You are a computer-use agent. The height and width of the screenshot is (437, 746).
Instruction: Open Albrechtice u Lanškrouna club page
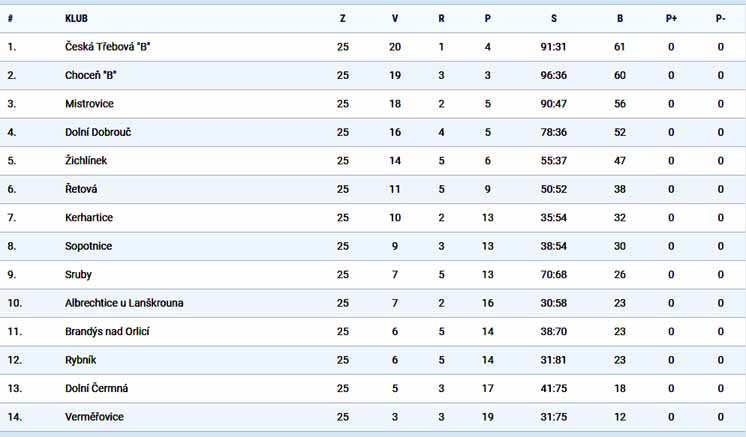124,303
